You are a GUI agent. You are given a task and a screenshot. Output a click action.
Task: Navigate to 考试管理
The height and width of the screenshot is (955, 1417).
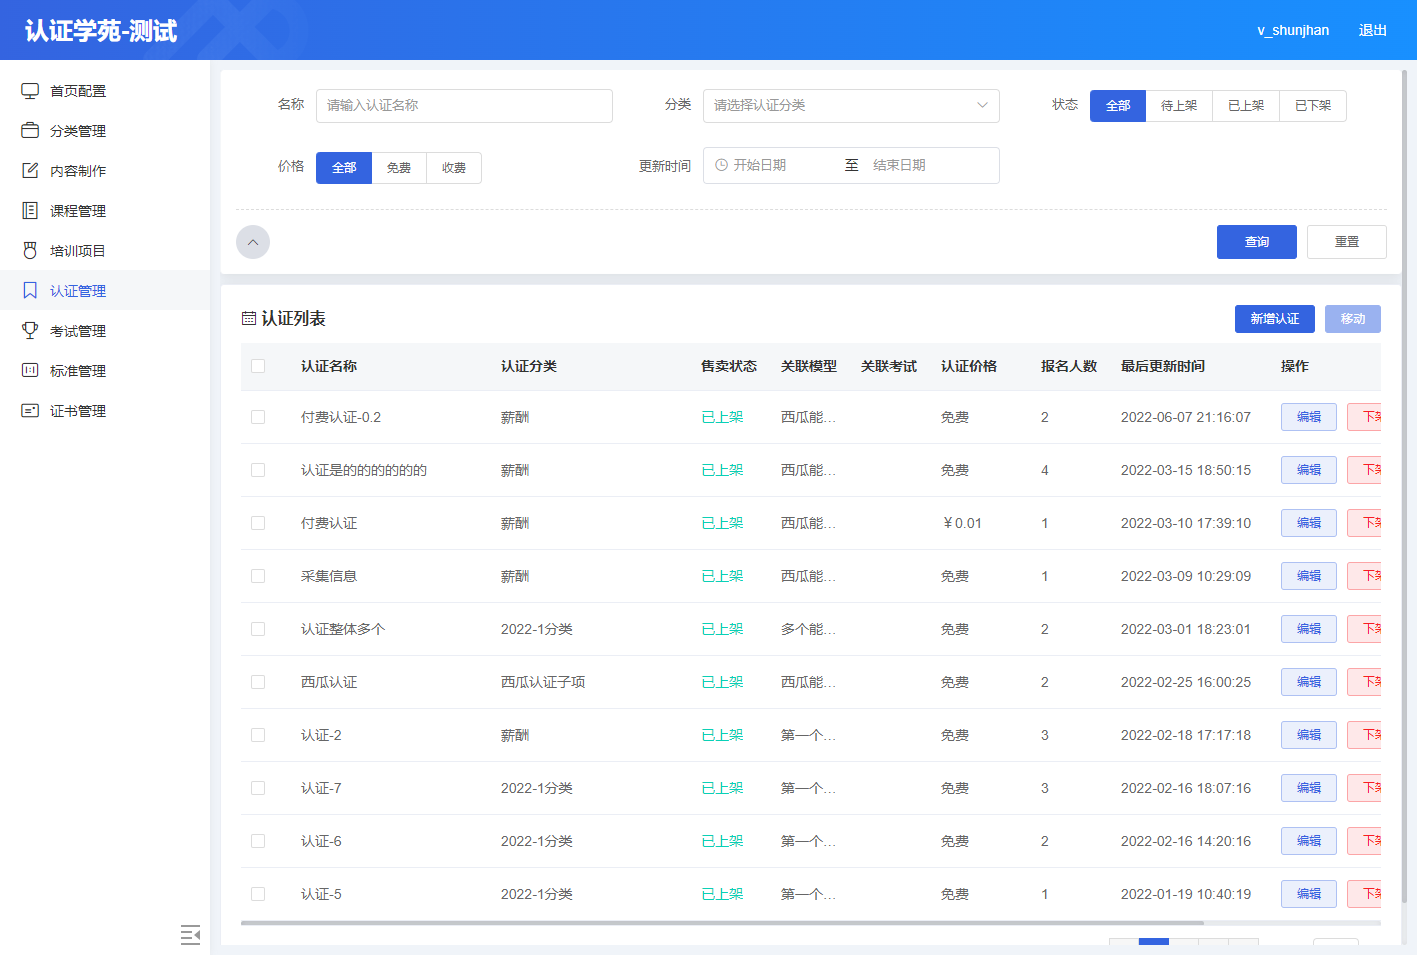click(x=105, y=331)
